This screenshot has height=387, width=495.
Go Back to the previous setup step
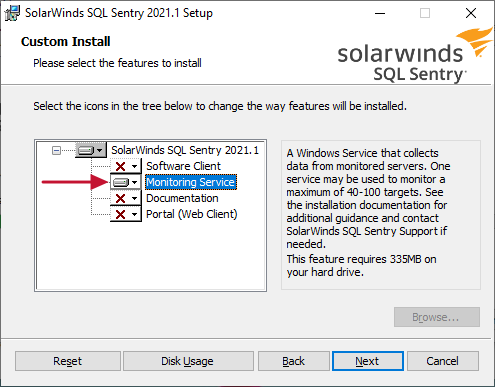(294, 361)
